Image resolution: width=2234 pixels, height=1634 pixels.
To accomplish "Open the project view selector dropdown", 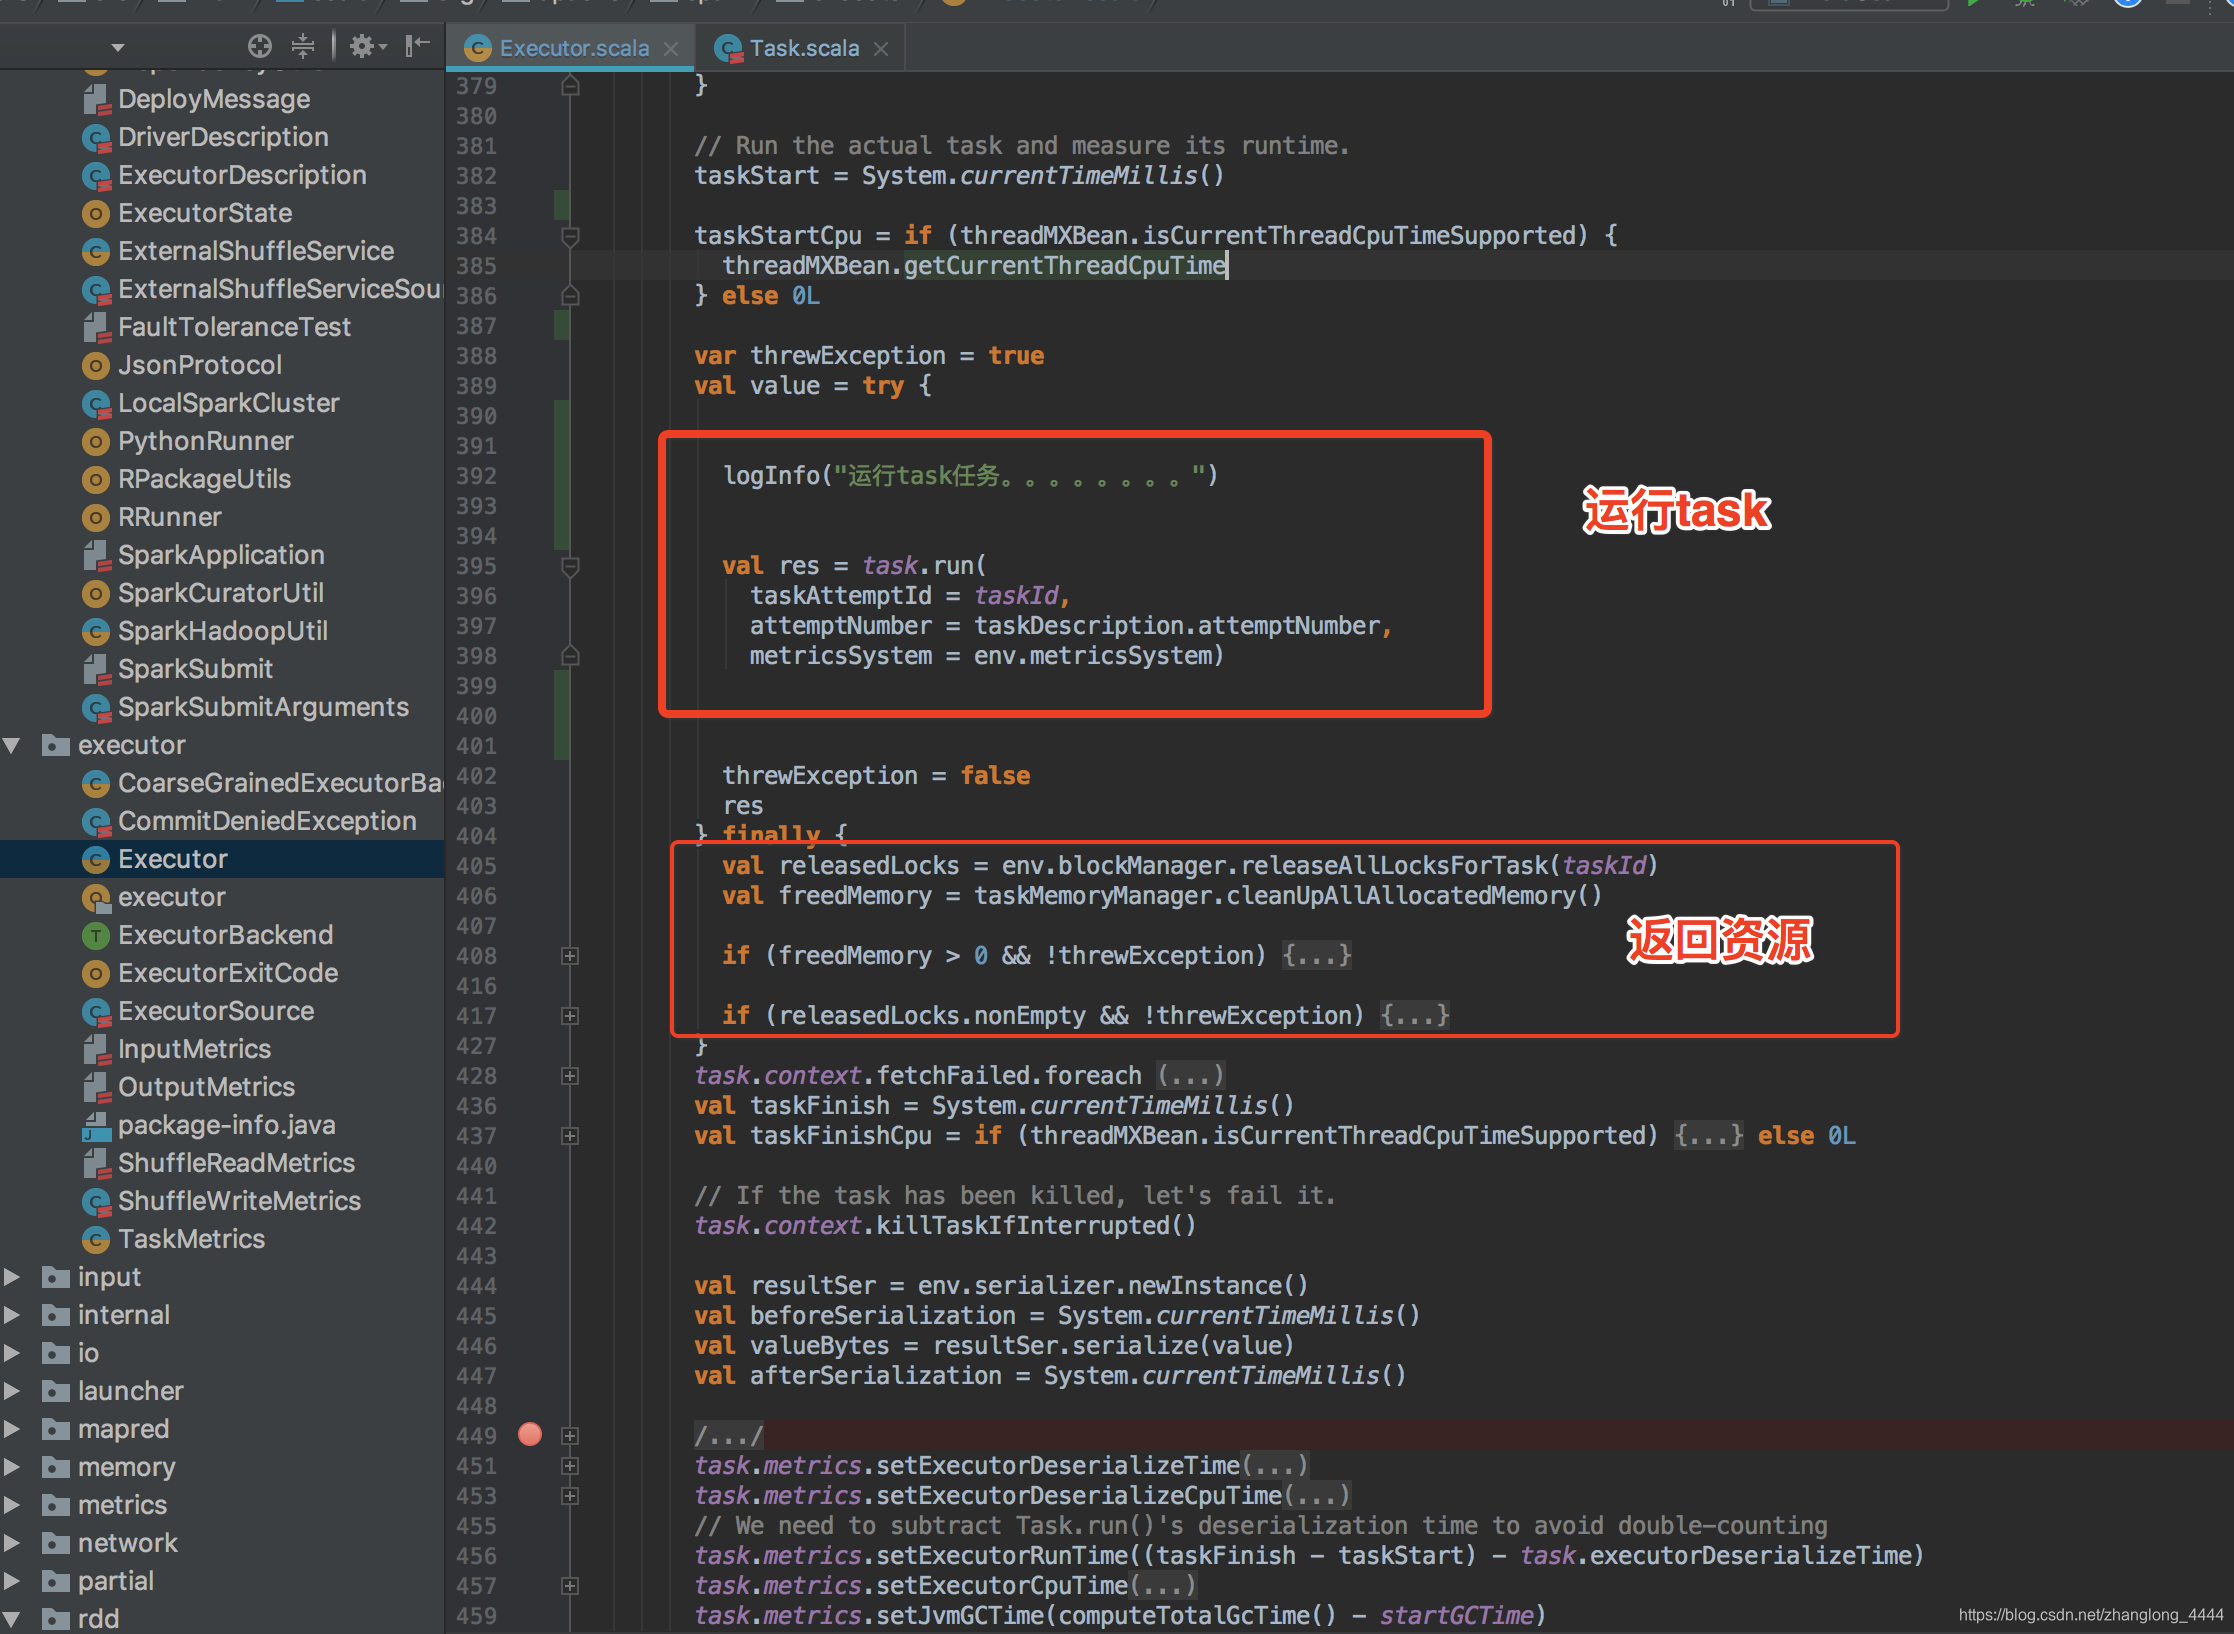I will [x=117, y=46].
